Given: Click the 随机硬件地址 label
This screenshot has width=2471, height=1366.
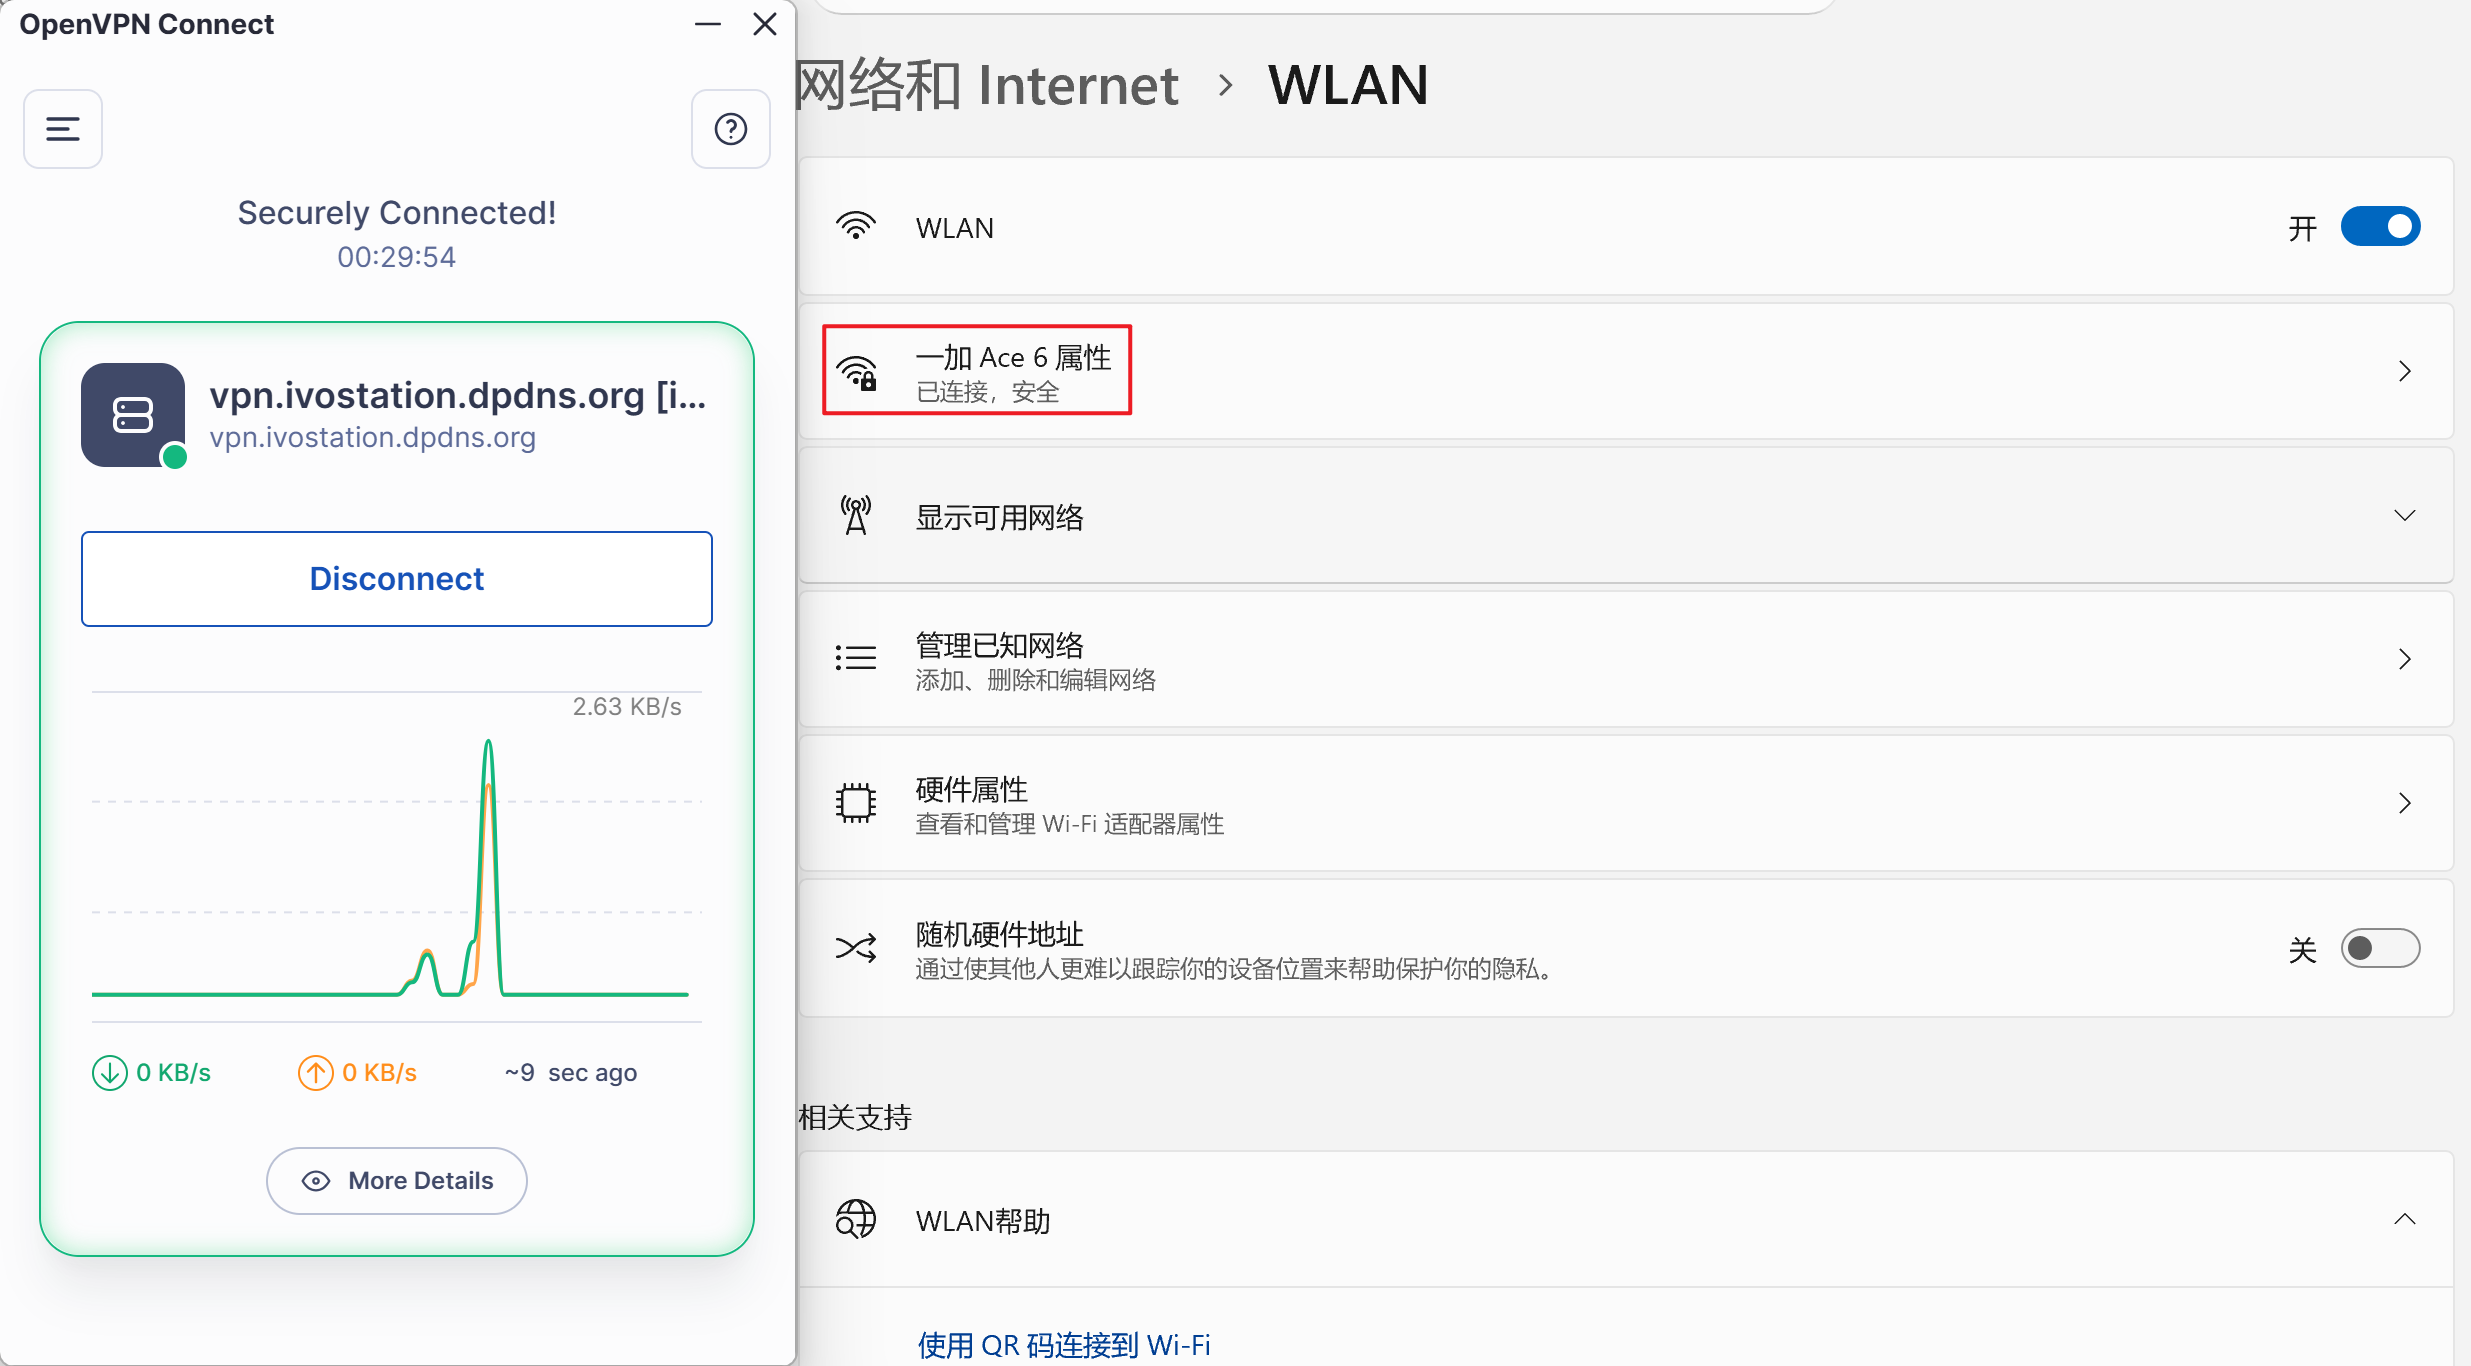Looking at the screenshot, I should 1000,933.
